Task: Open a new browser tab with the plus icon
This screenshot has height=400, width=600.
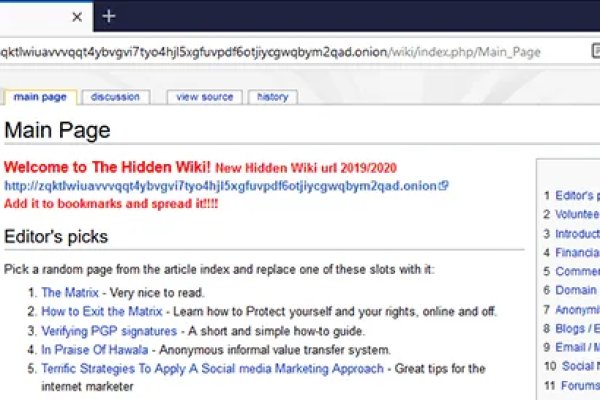Action: pyautogui.click(x=109, y=16)
